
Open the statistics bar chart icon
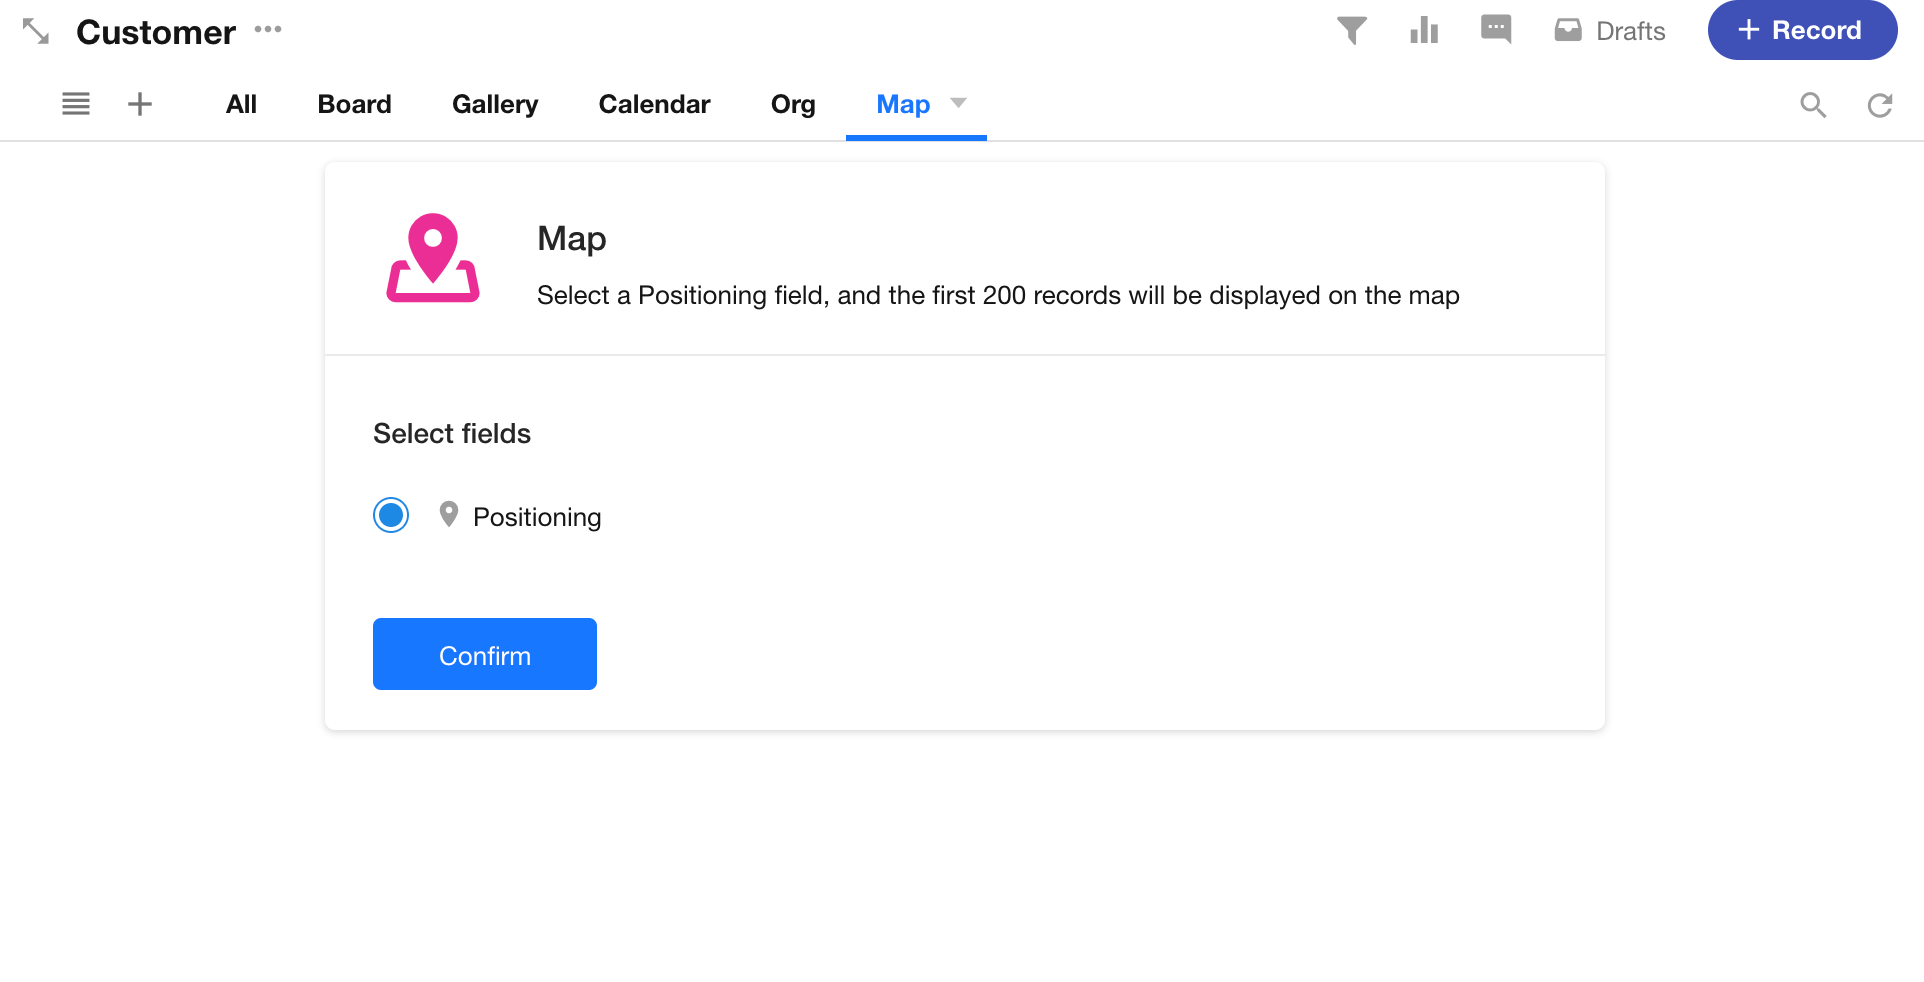click(1424, 31)
